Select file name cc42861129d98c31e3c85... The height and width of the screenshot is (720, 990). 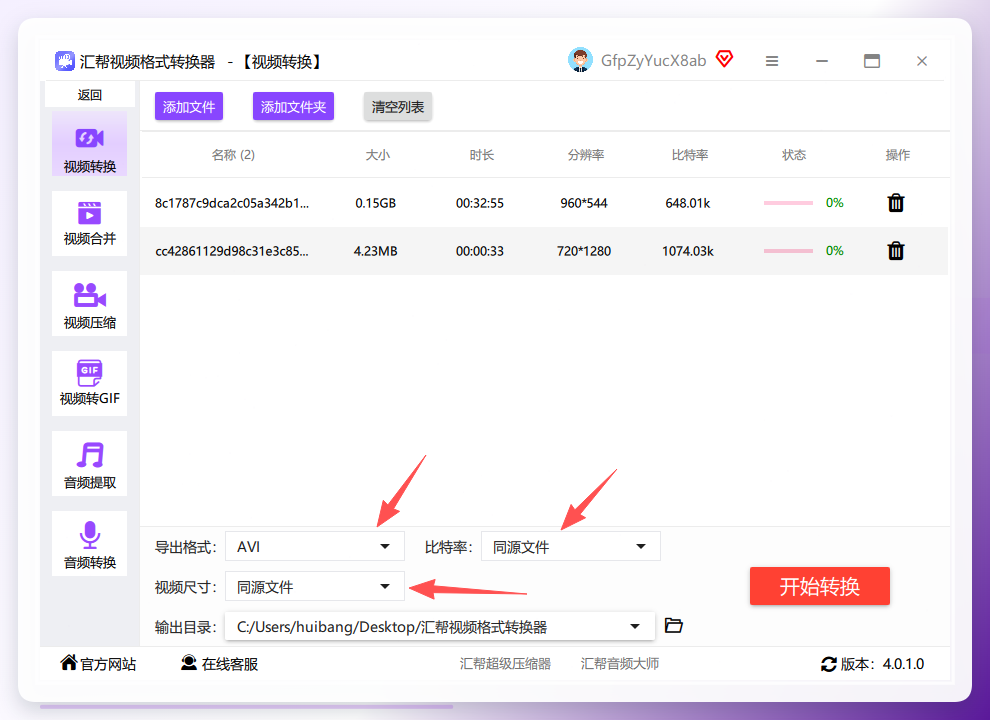click(232, 251)
